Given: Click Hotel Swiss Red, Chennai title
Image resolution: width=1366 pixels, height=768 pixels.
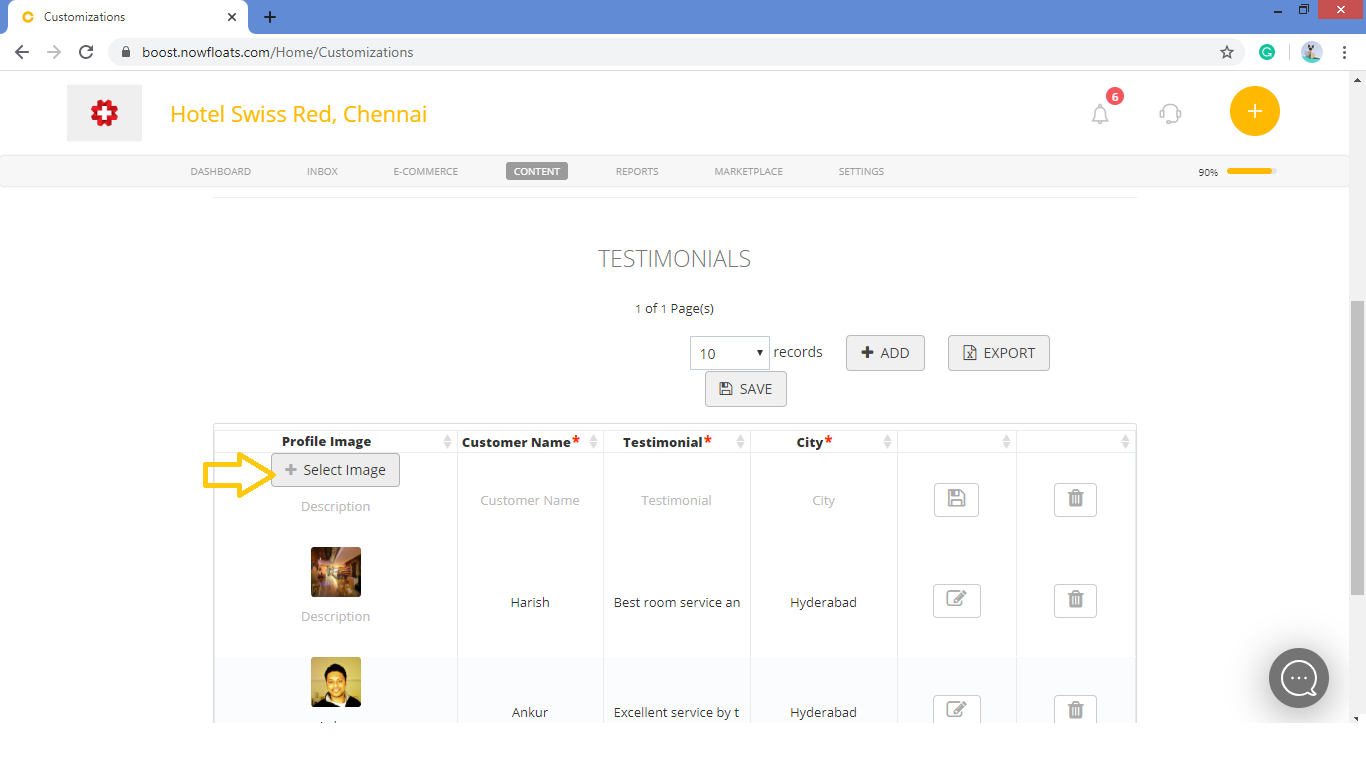Looking at the screenshot, I should pos(298,114).
